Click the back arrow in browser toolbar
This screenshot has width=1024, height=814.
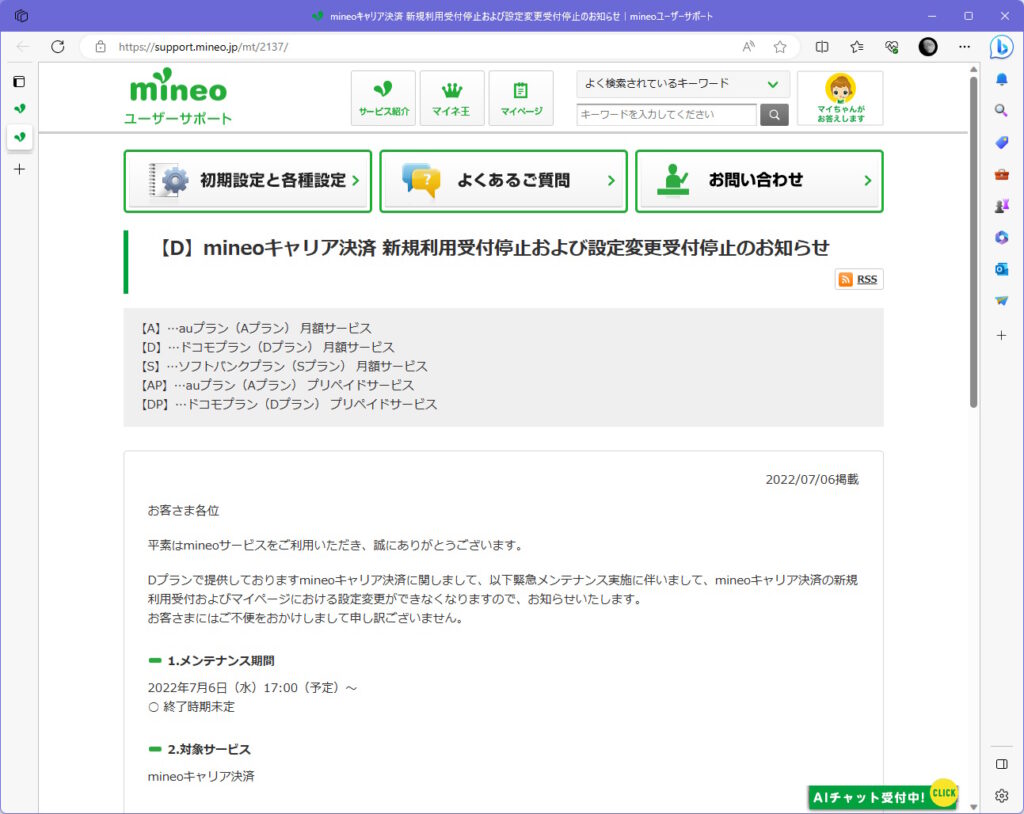click(x=23, y=46)
